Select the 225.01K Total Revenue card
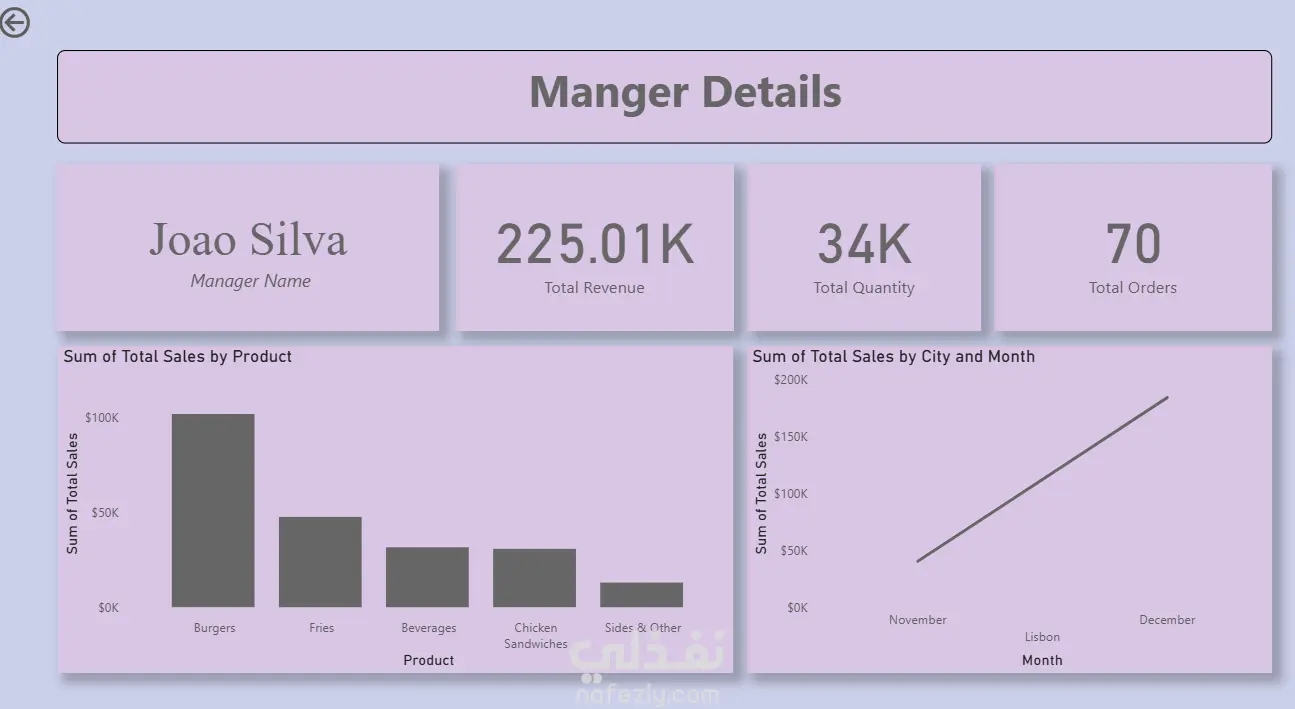Image resolution: width=1295 pixels, height=709 pixels. point(595,247)
